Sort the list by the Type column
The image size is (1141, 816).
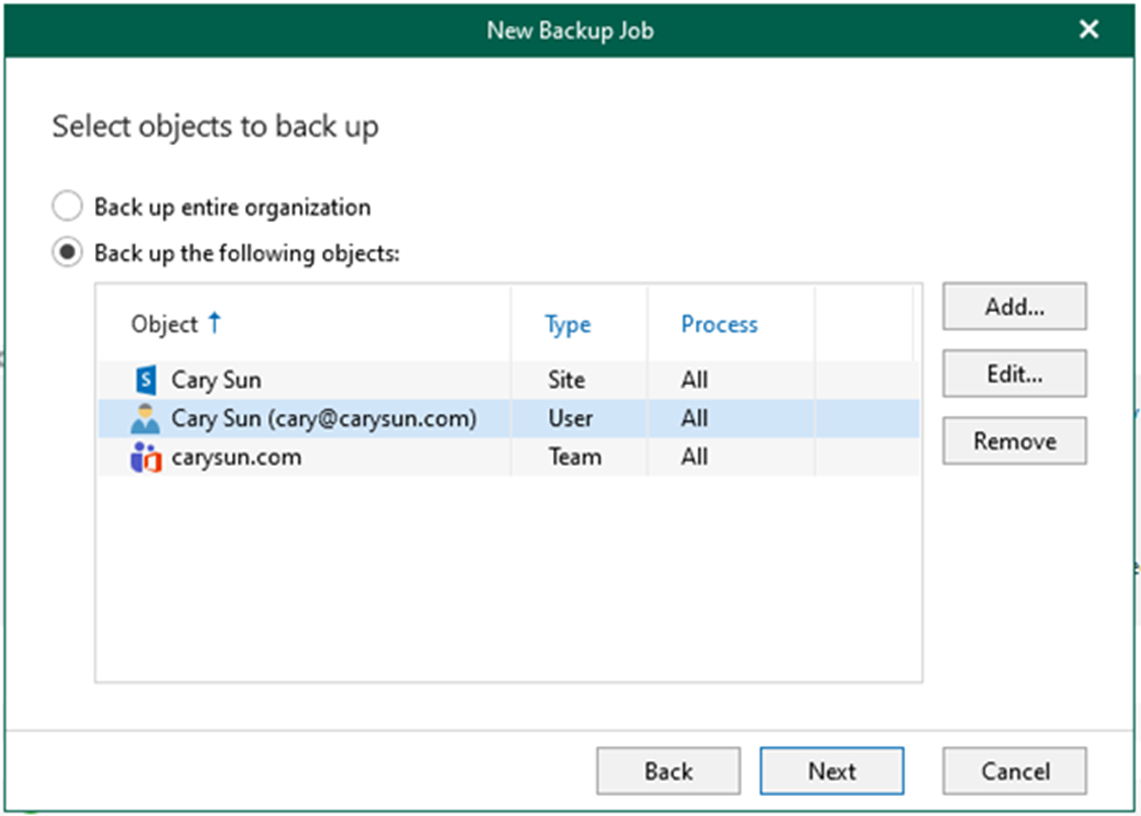567,324
